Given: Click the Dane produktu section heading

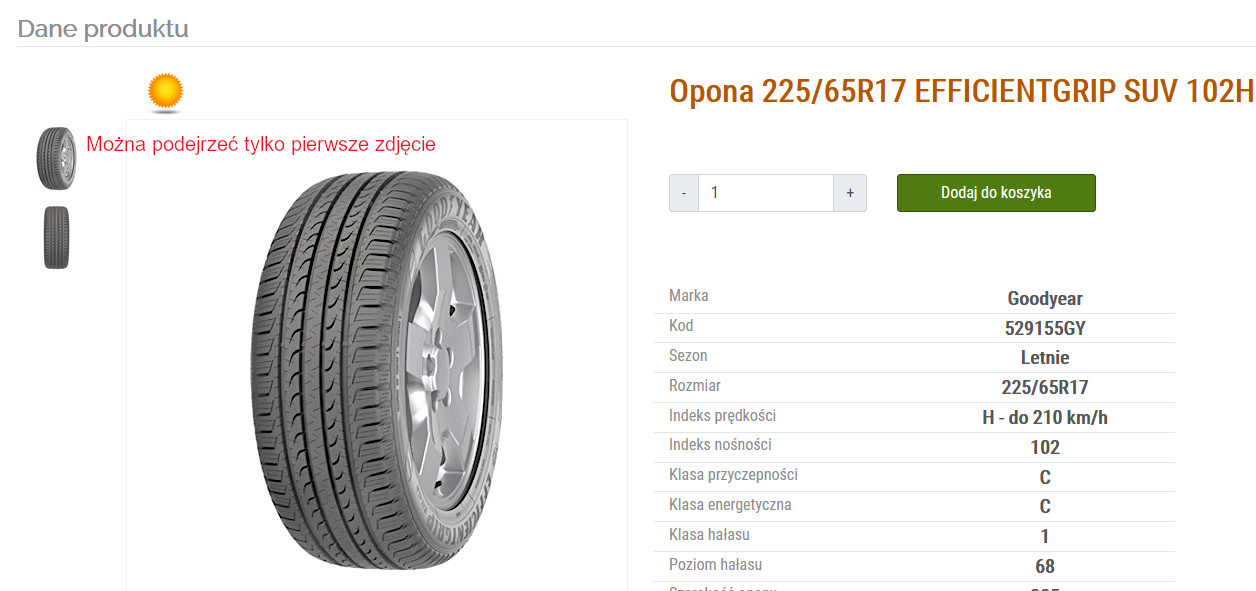Looking at the screenshot, I should (x=103, y=28).
